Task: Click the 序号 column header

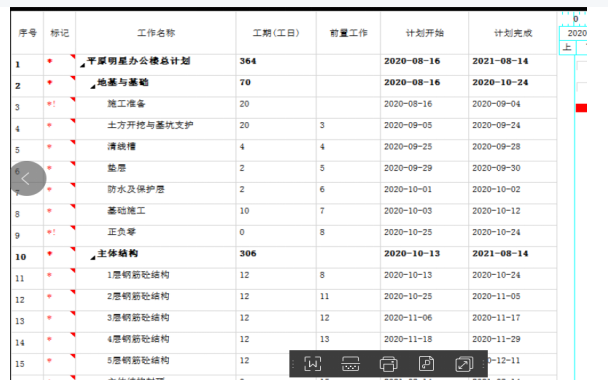Action: point(28,33)
